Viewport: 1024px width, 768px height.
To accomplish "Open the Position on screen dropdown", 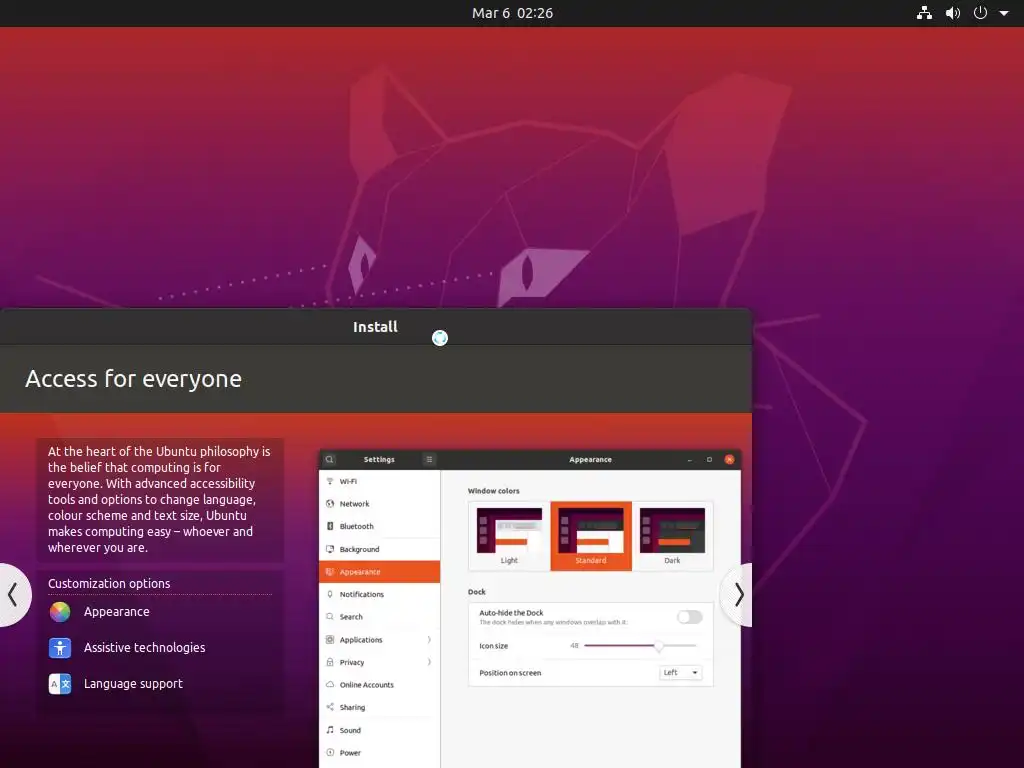I will coord(680,673).
